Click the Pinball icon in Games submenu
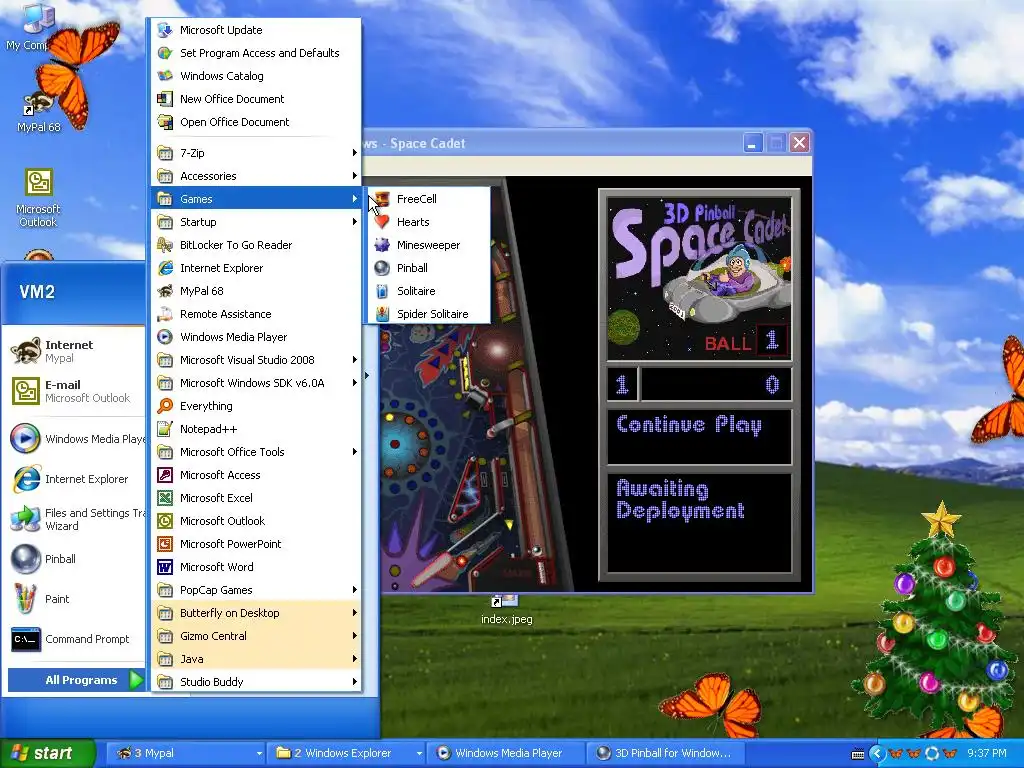The height and width of the screenshot is (768, 1024). pos(382,268)
